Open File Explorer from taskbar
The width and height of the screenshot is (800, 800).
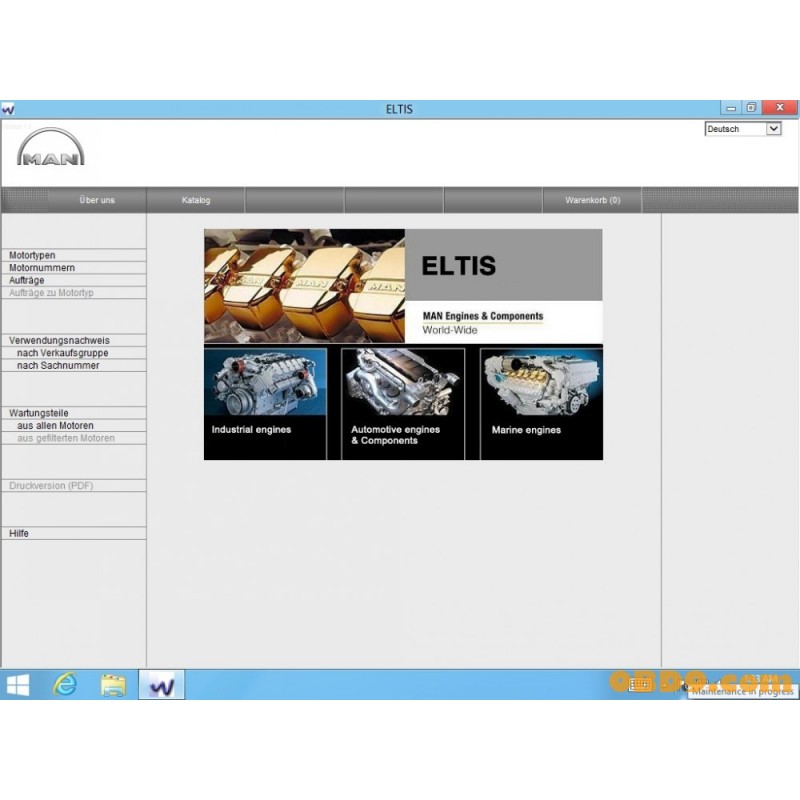tap(113, 685)
